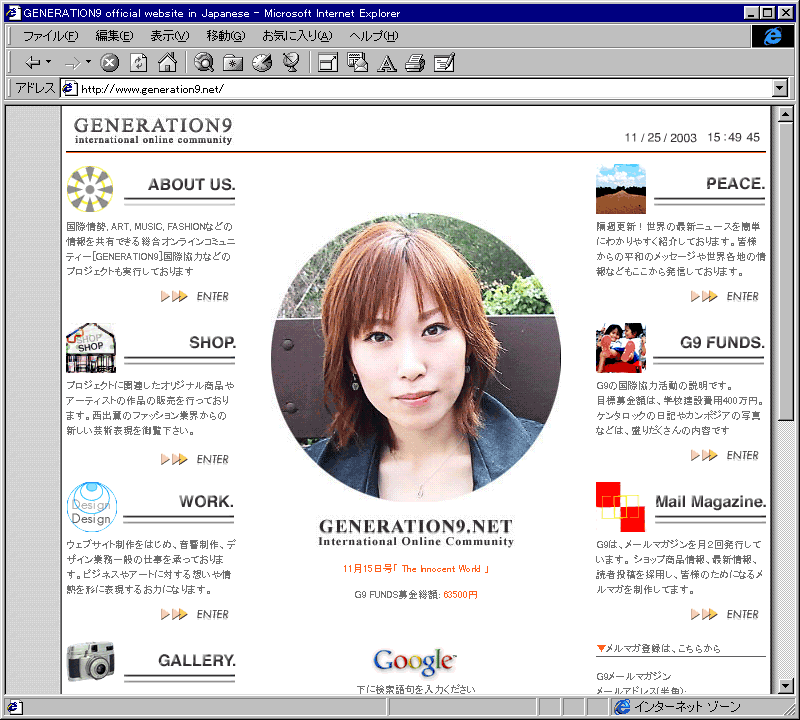The width and height of the screenshot is (800, 720).
Task: Click the PEACE landscape thumbnail
Action: [x=620, y=189]
